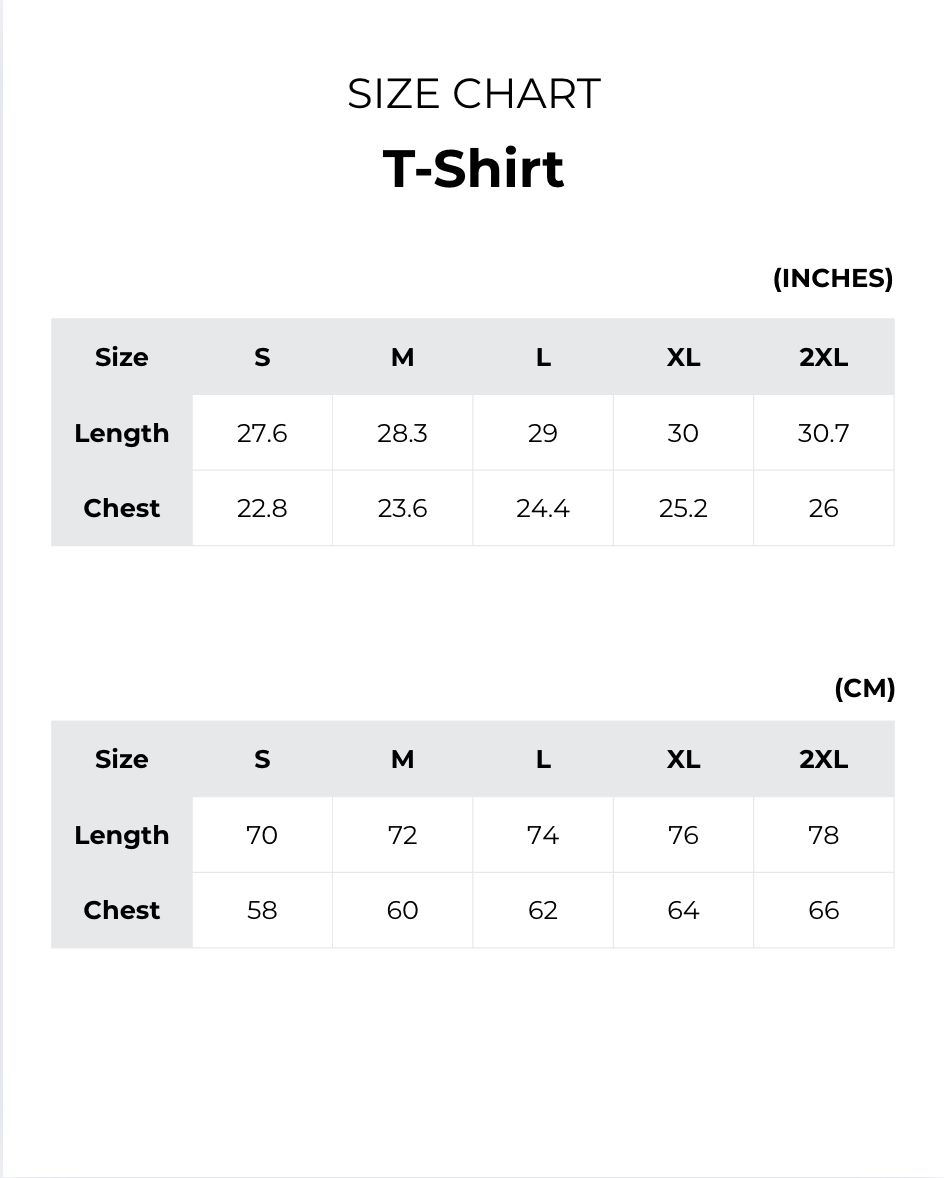Click the SIZE CHART heading

pos(473,94)
